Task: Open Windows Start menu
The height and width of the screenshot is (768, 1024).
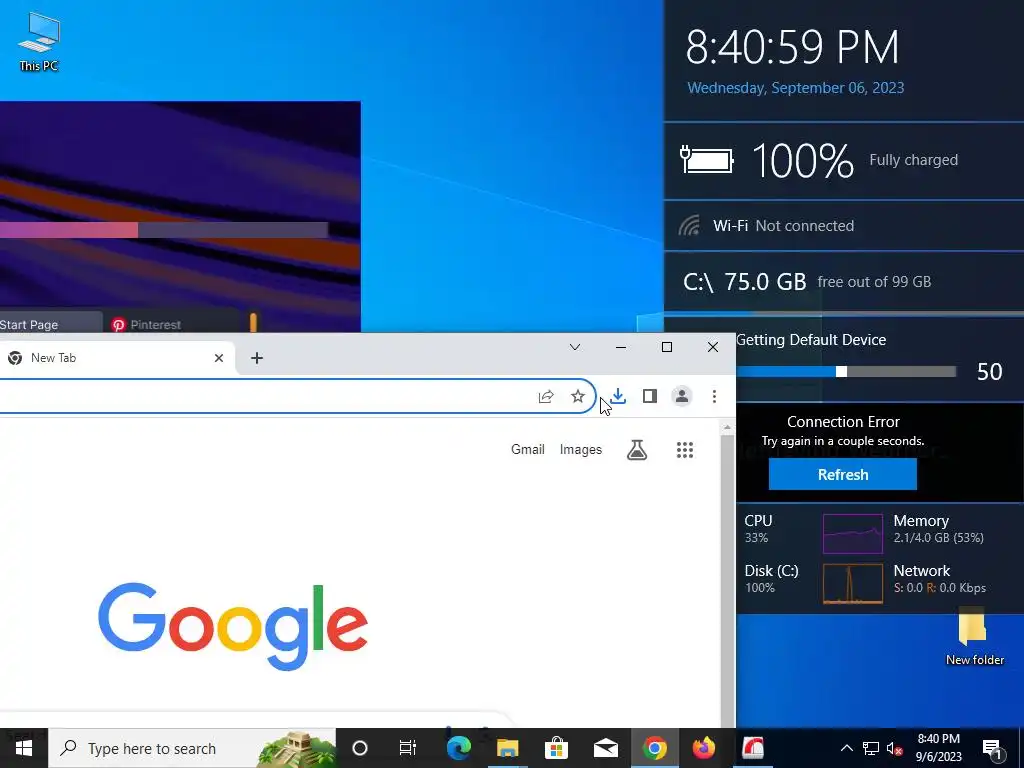Action: pos(24,748)
